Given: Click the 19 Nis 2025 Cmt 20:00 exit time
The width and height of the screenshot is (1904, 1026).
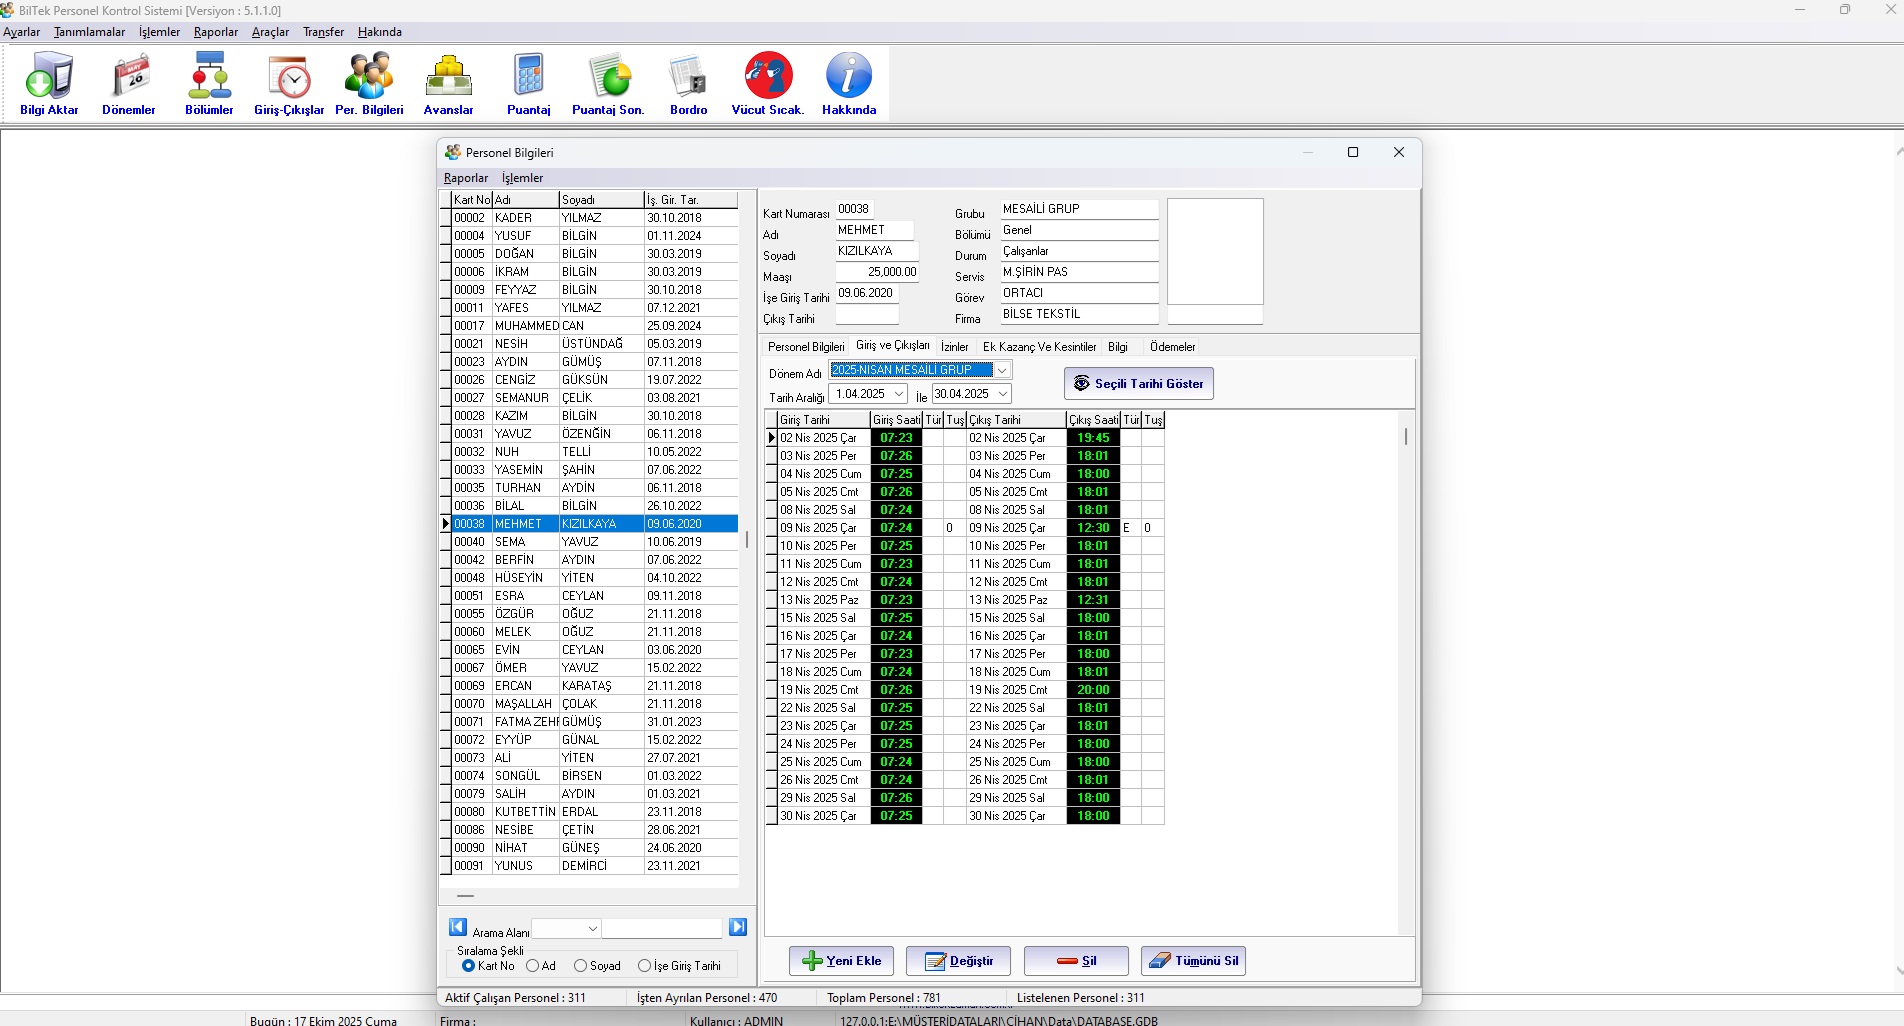Looking at the screenshot, I should click(1093, 690).
